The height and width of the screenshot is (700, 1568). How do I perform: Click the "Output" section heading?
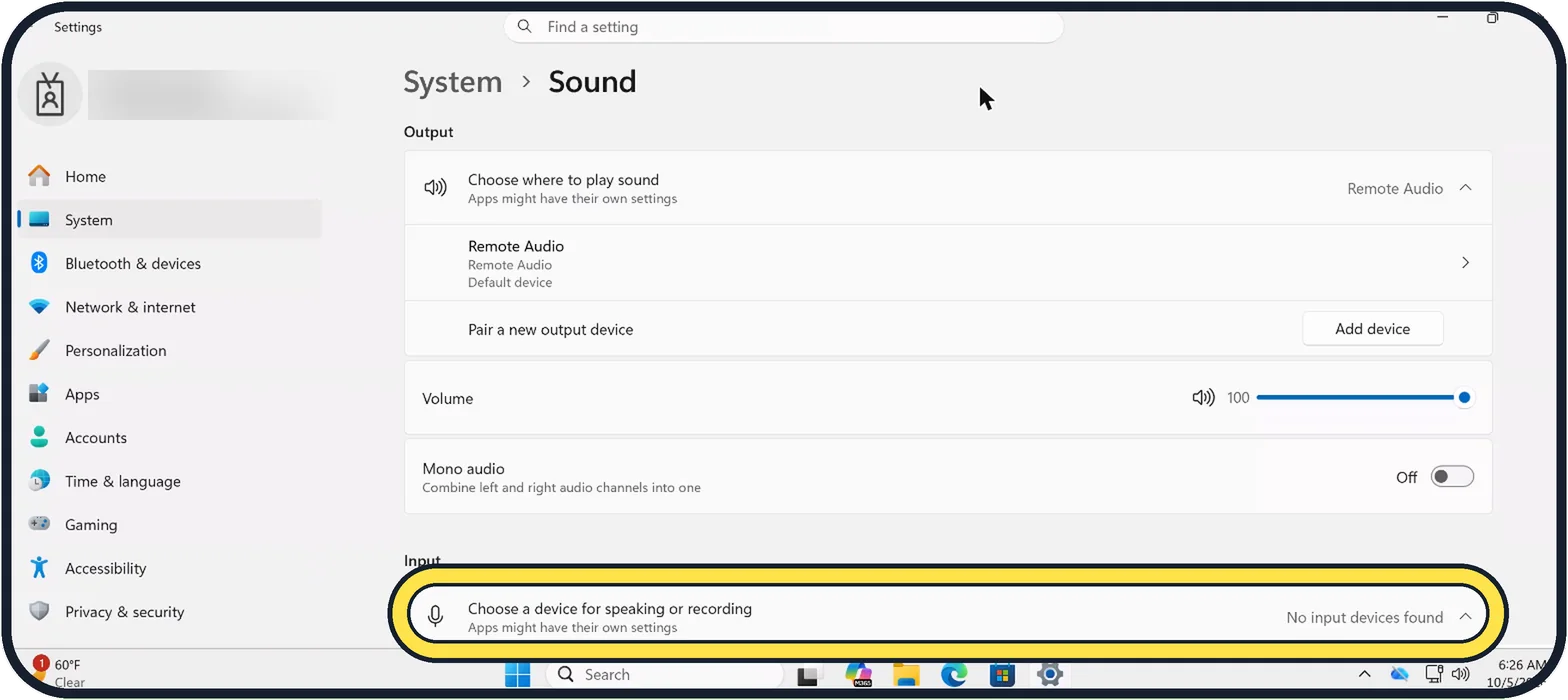[x=428, y=132]
